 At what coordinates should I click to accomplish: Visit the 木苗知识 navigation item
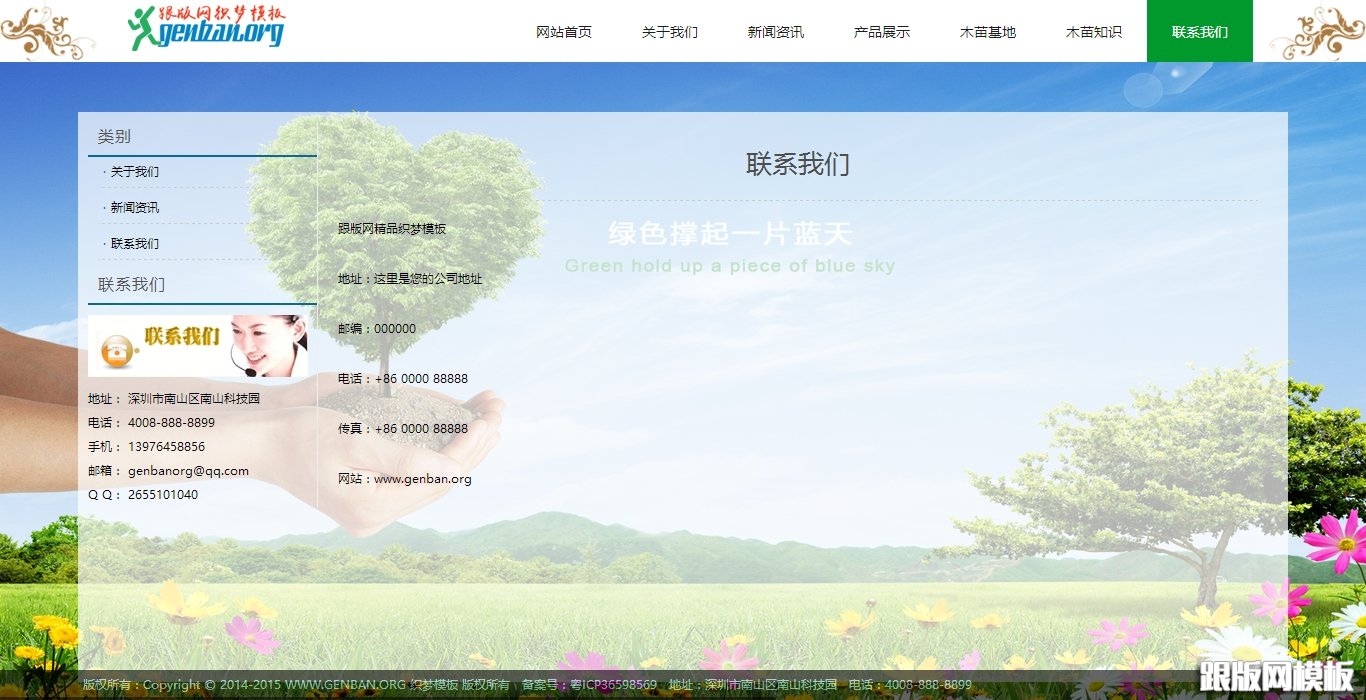coord(1094,32)
